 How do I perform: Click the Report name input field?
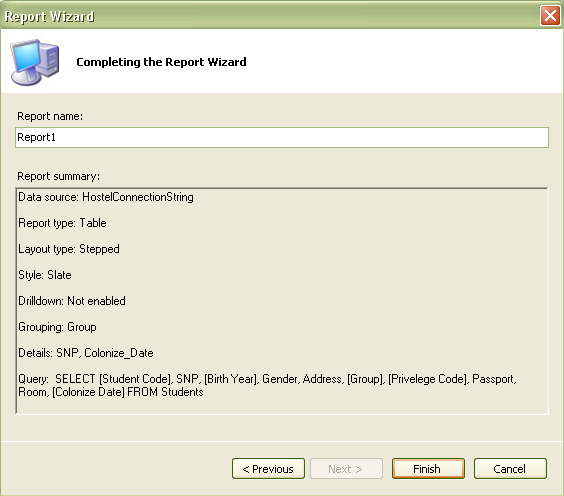pyautogui.click(x=282, y=137)
